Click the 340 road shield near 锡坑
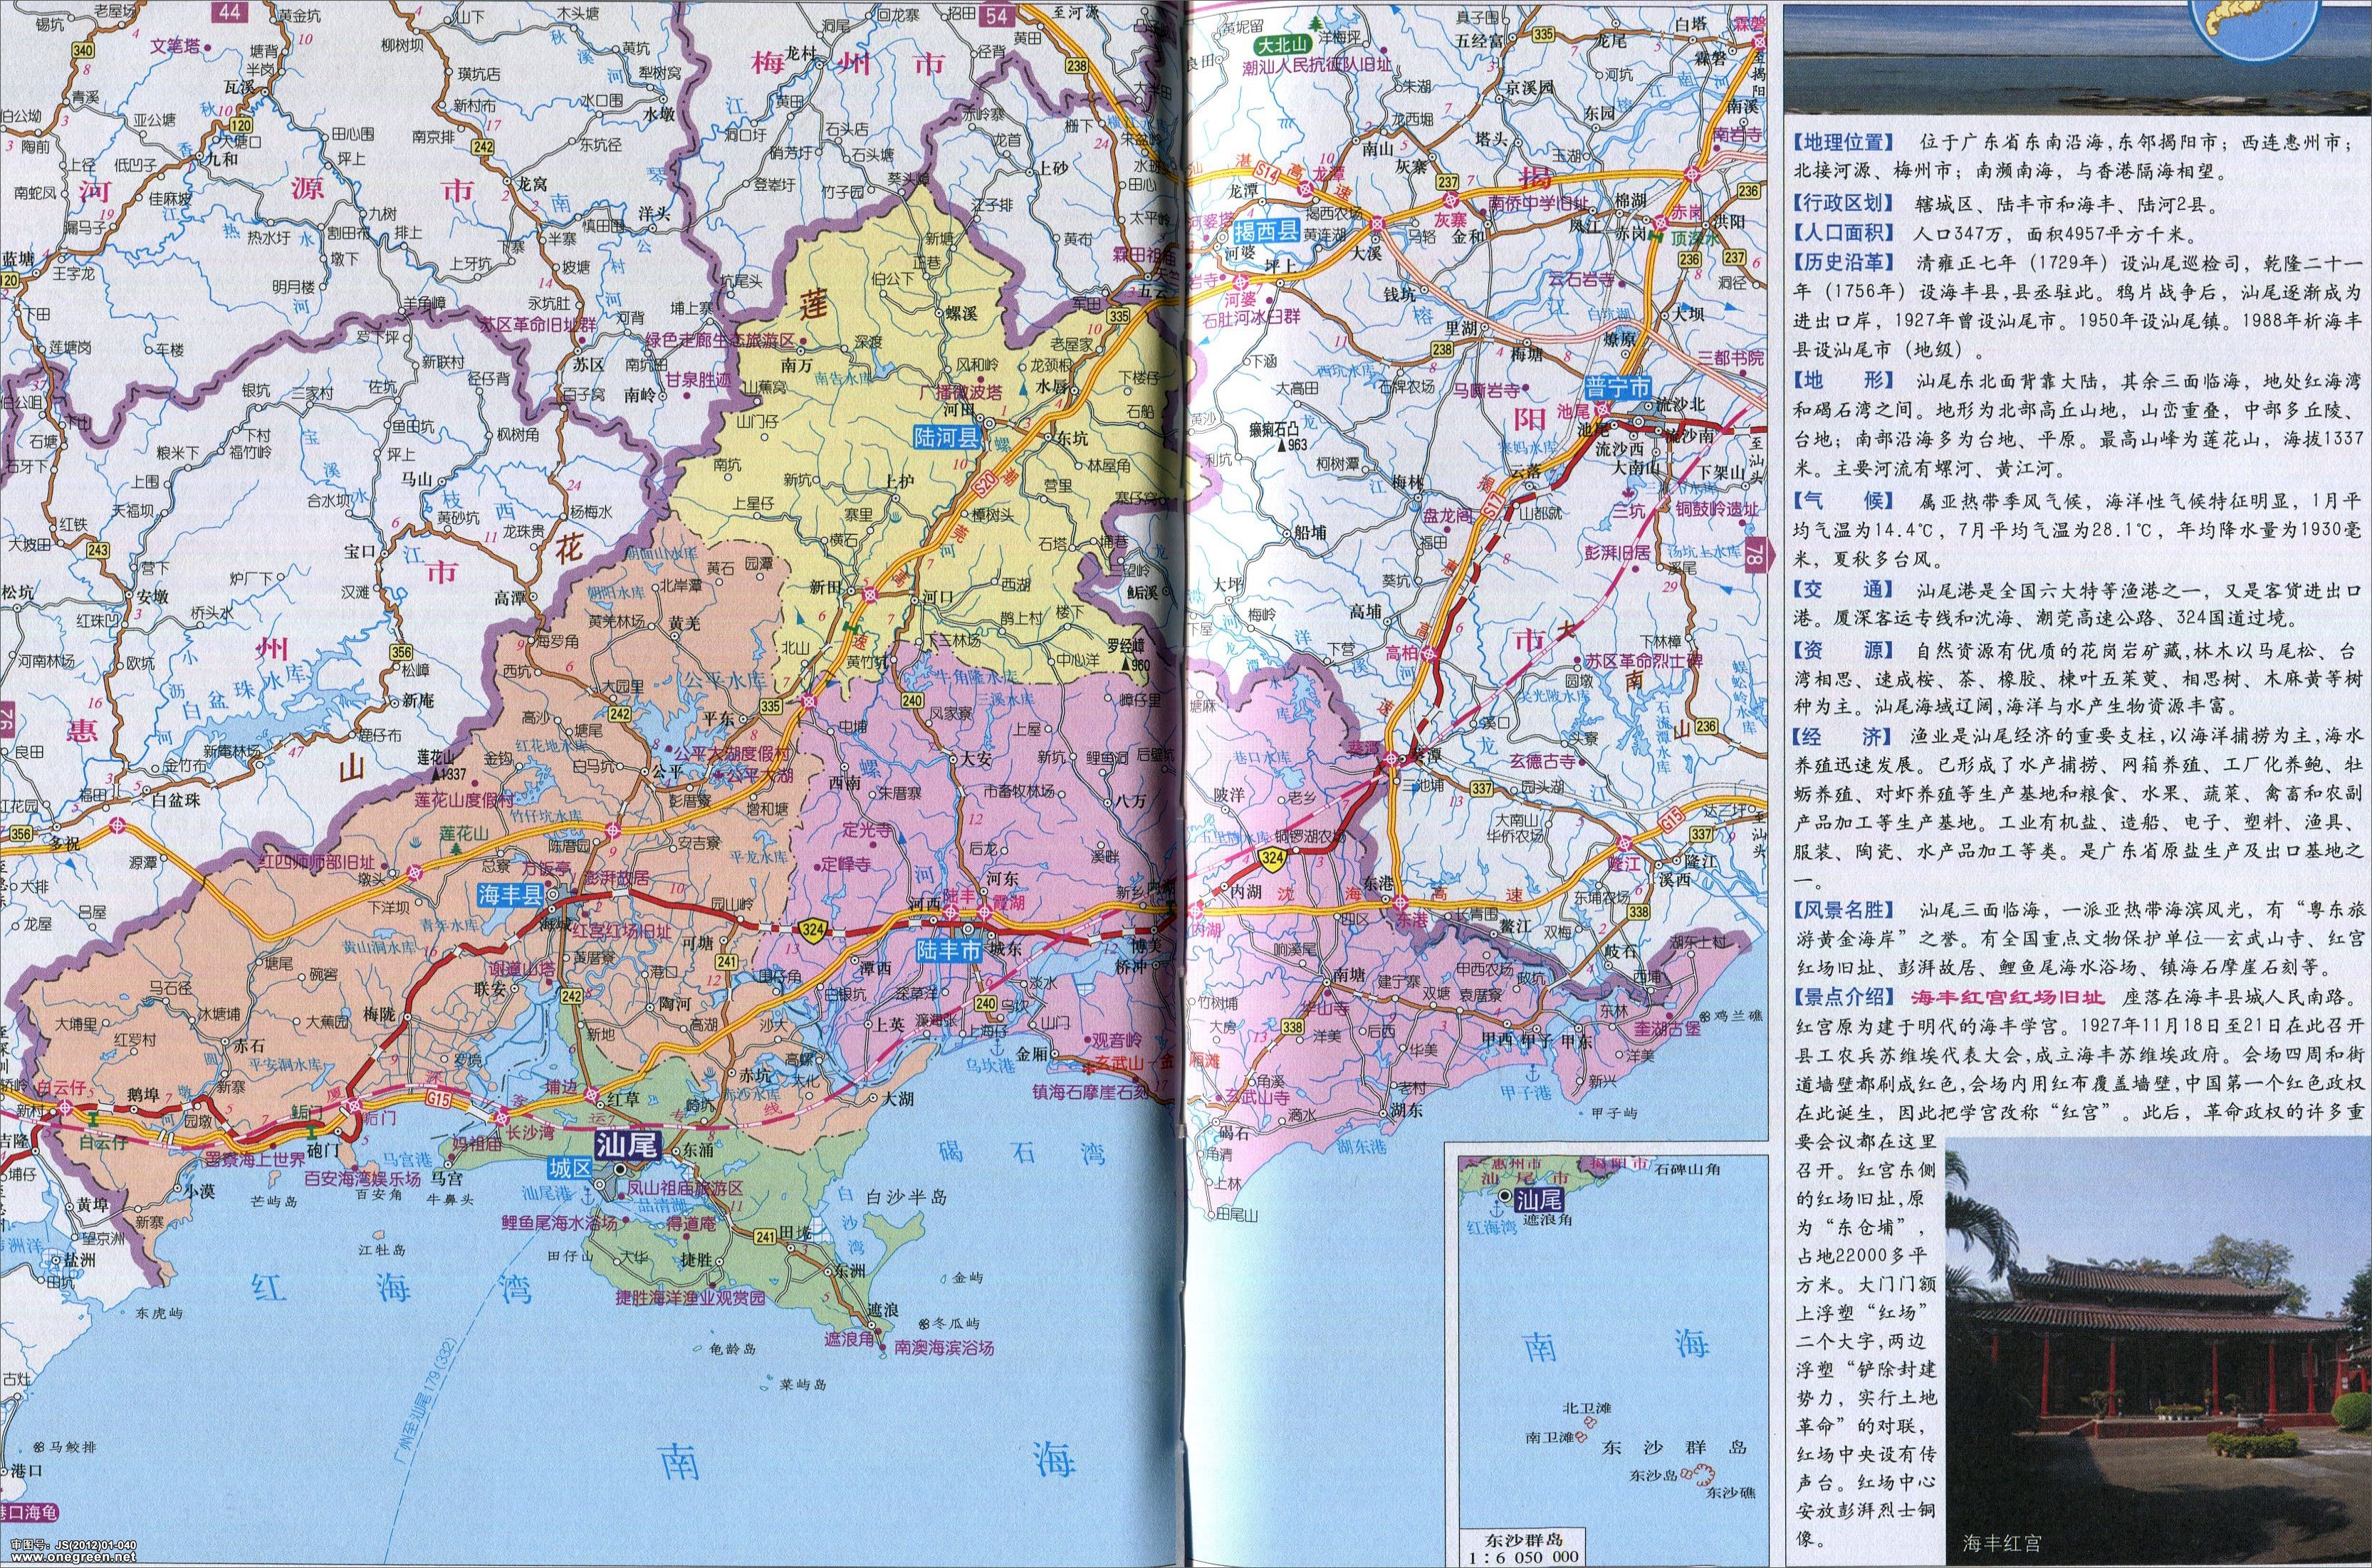Screen dimensions: 2372x1568 (83, 51)
